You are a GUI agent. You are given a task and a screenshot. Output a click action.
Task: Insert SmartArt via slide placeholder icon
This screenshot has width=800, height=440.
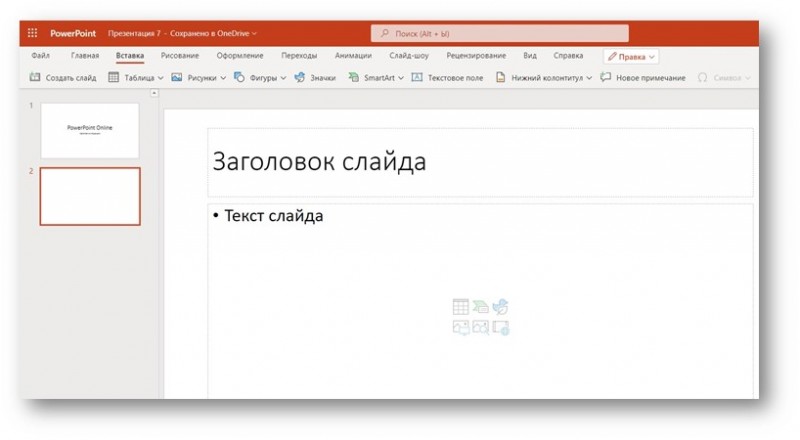coord(481,307)
